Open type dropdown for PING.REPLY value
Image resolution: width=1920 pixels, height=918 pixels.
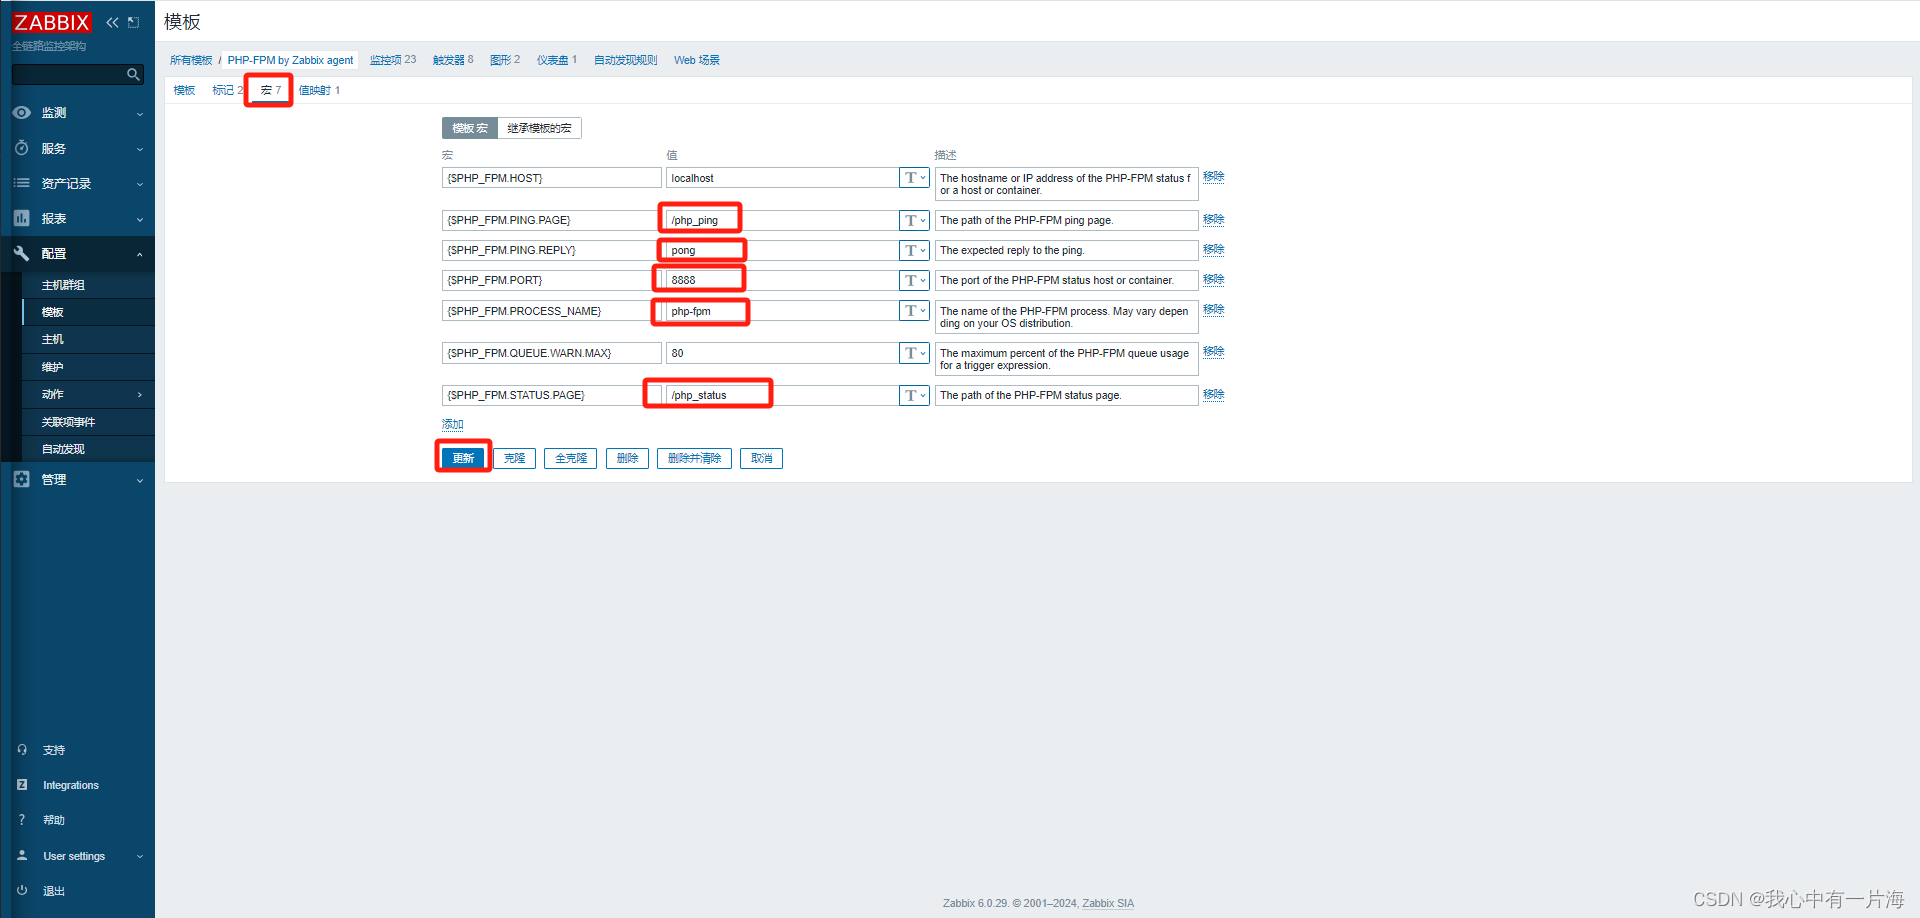point(914,250)
